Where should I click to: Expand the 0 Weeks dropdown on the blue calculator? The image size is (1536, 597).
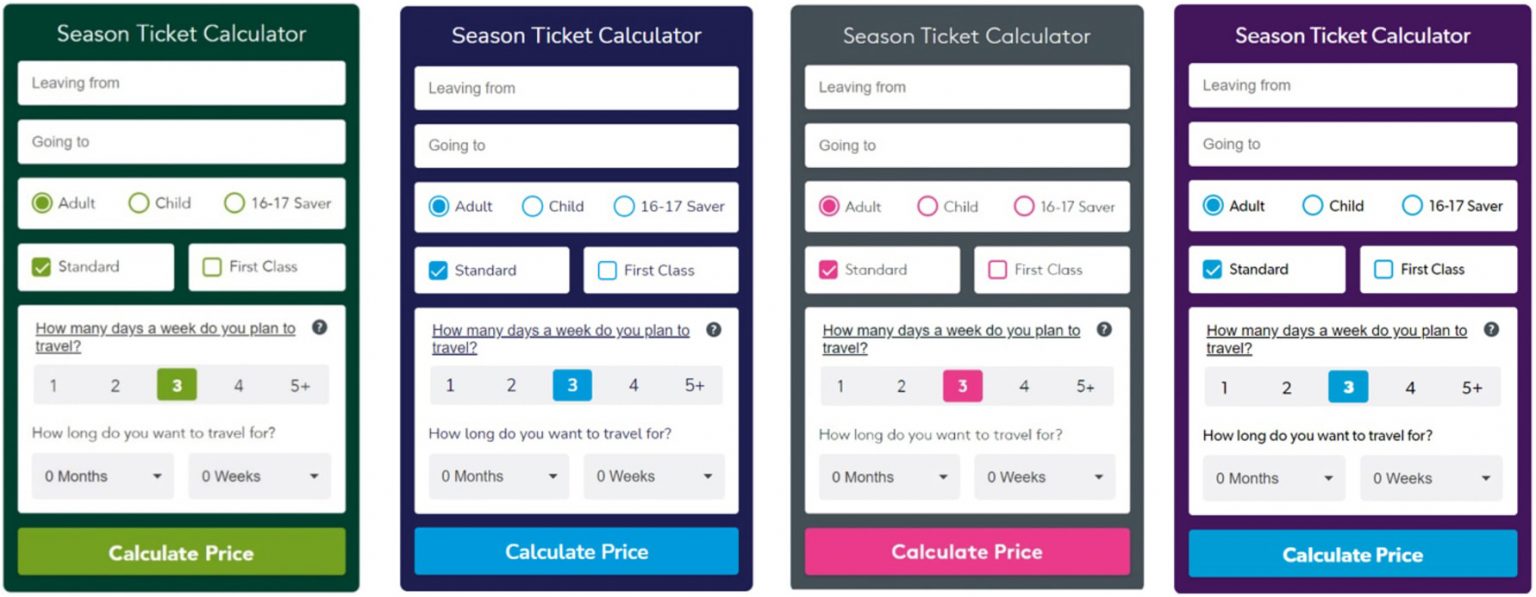[653, 477]
